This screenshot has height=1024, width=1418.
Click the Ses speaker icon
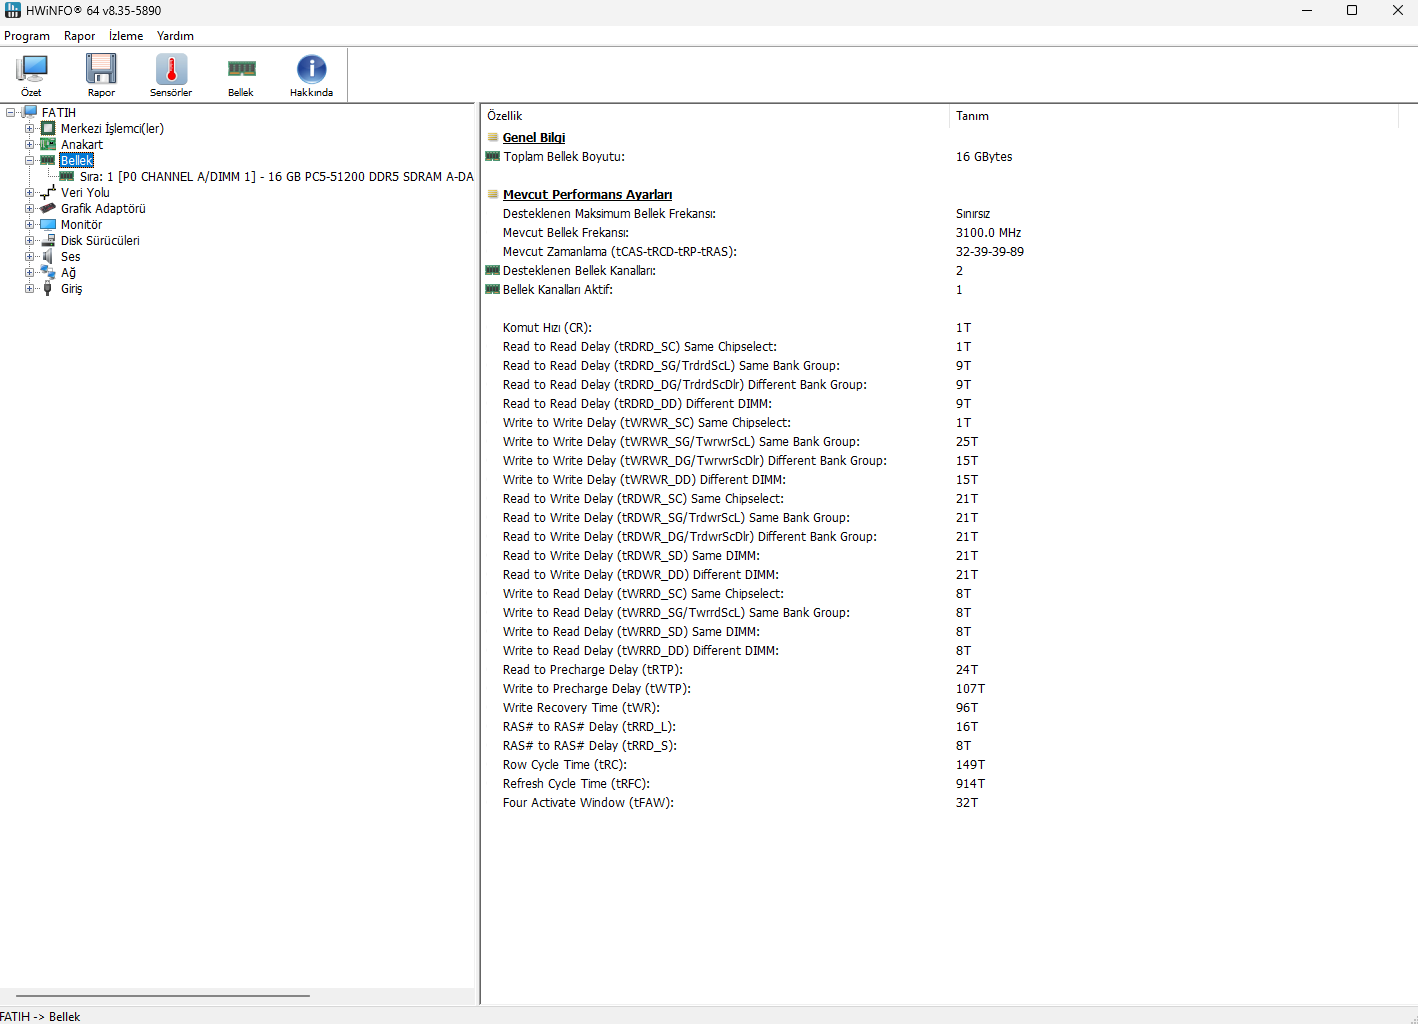pyautogui.click(x=48, y=256)
